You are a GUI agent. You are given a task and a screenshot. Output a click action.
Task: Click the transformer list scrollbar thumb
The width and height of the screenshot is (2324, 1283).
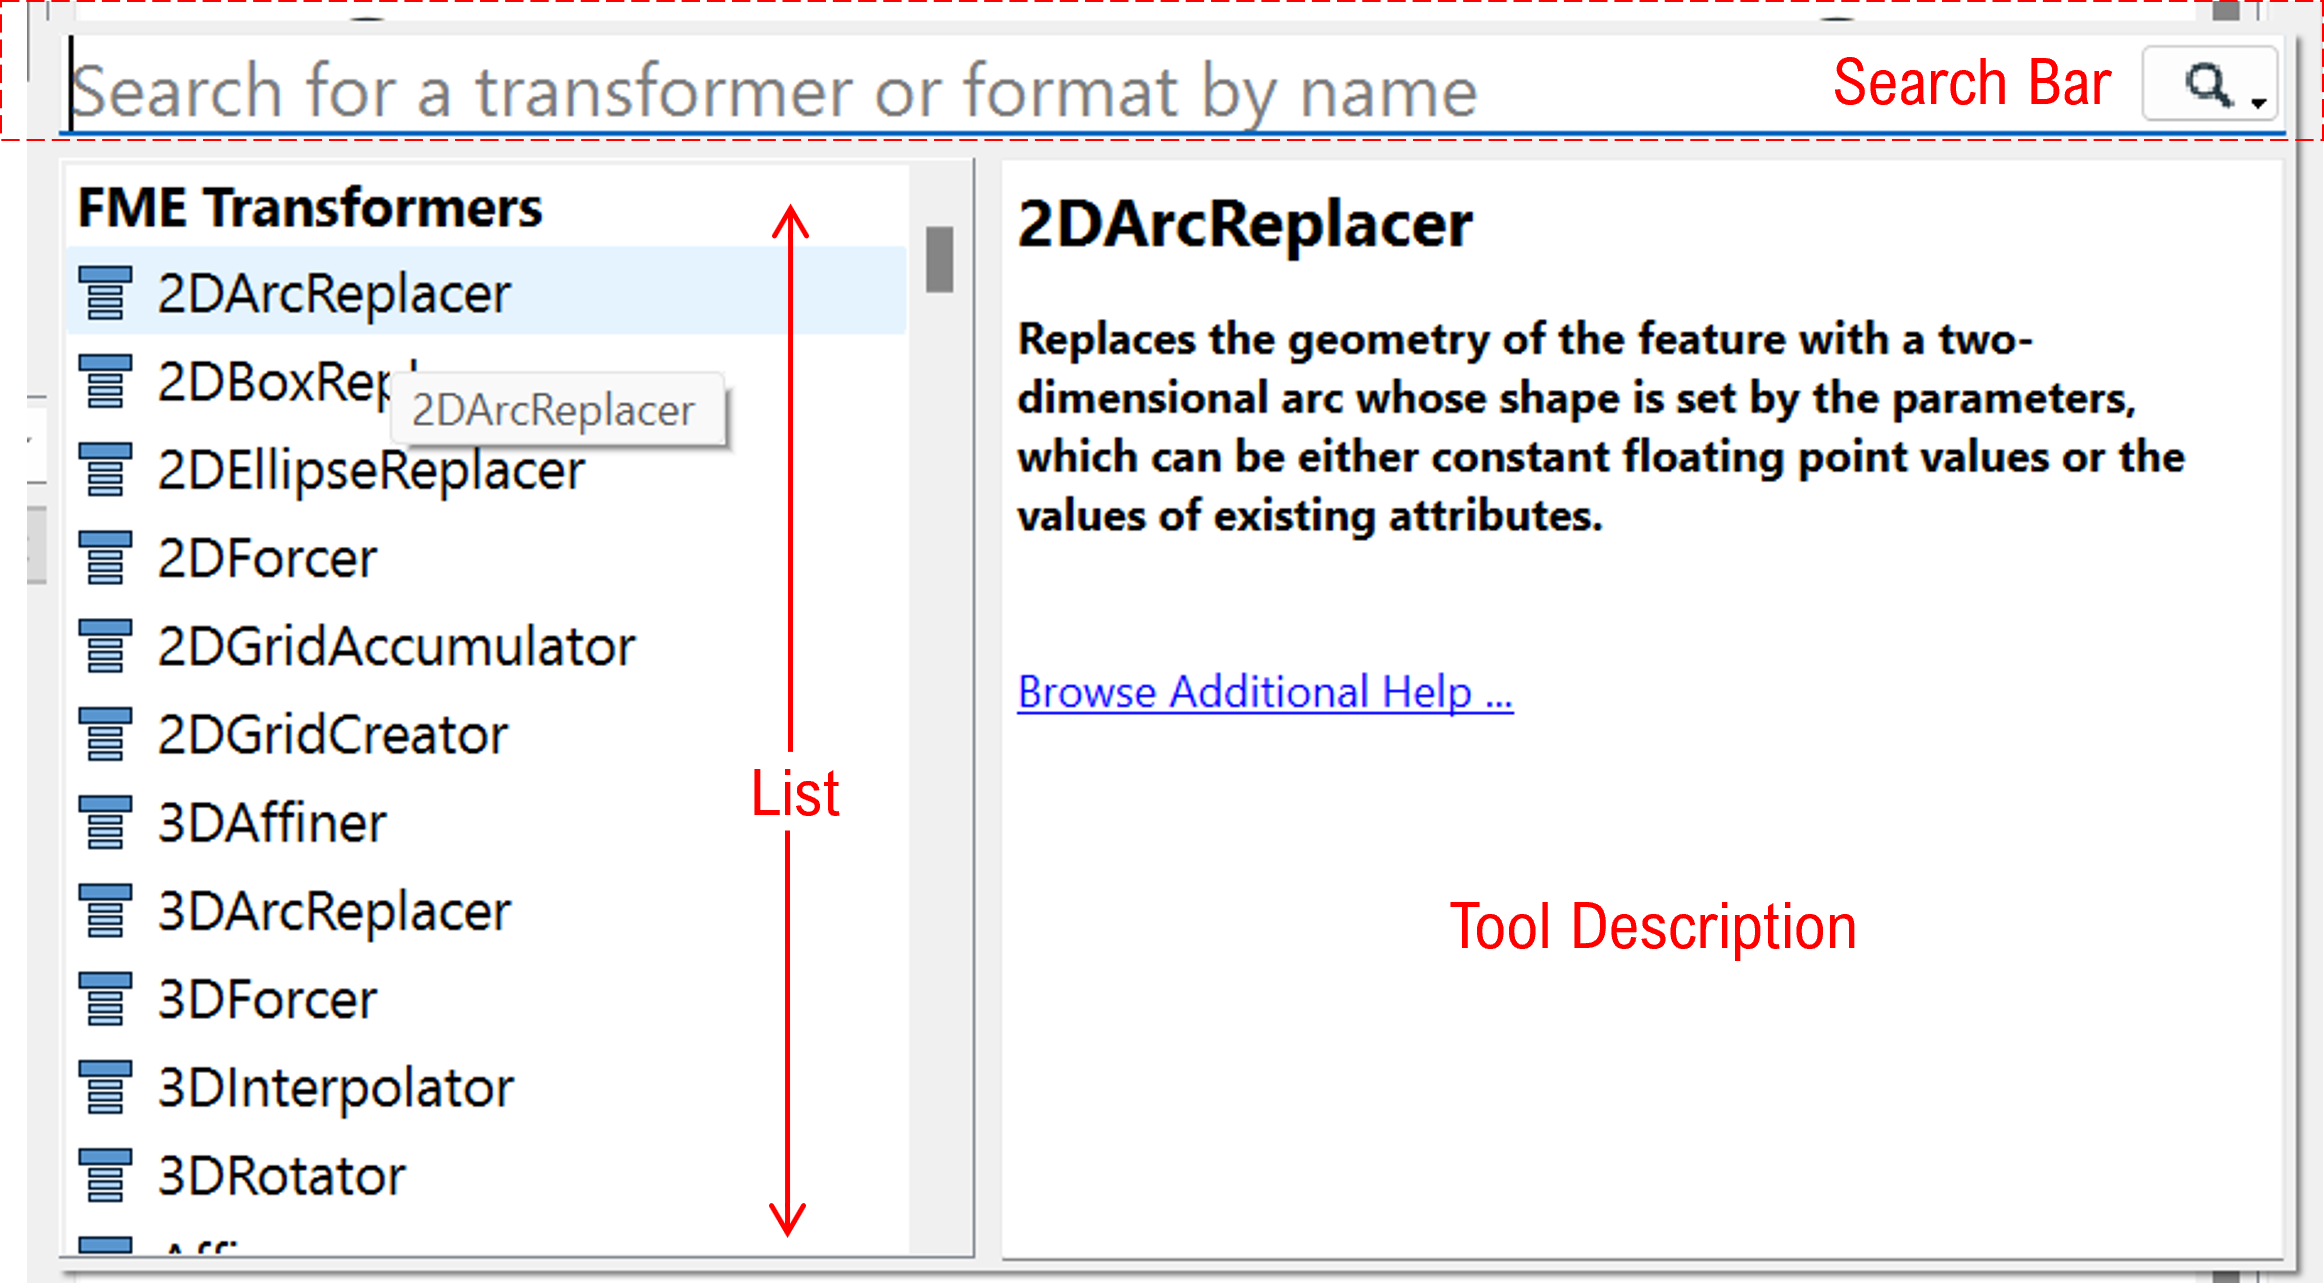point(939,259)
